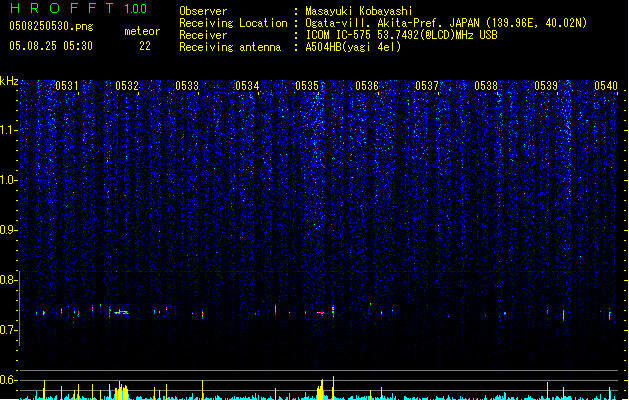Click the Receiving antenna label
629x400 pixels.
pos(230,47)
